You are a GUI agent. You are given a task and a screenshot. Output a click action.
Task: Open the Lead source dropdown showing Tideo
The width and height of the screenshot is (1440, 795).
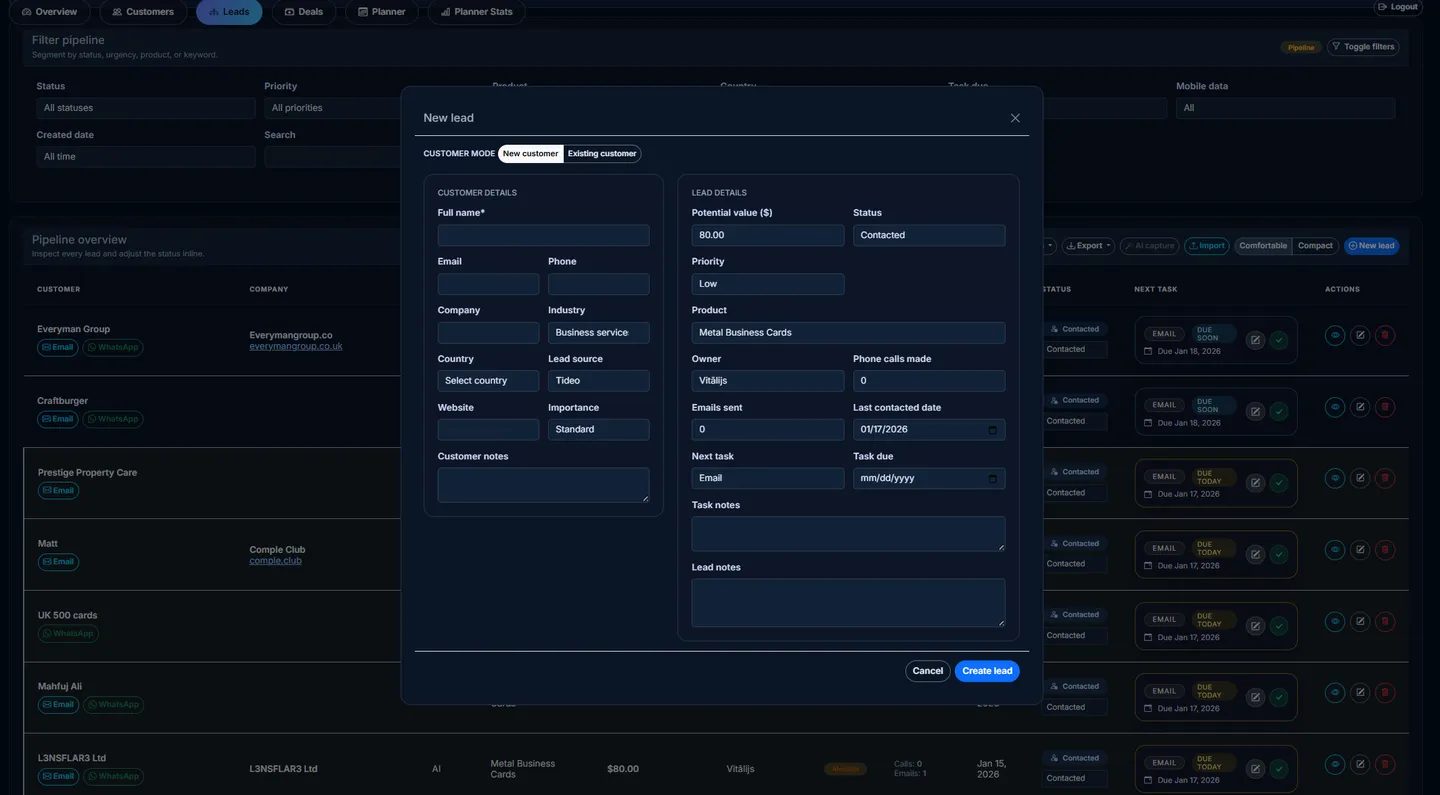pos(598,381)
